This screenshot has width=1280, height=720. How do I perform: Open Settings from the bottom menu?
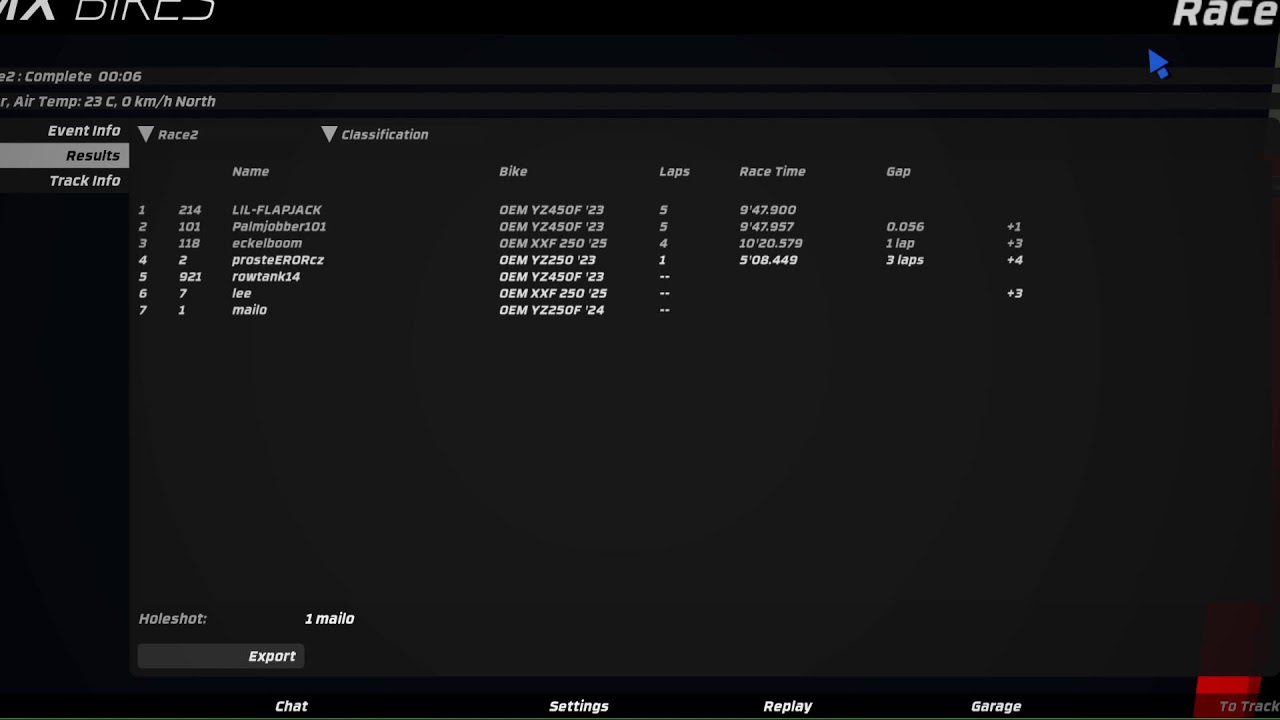[579, 706]
